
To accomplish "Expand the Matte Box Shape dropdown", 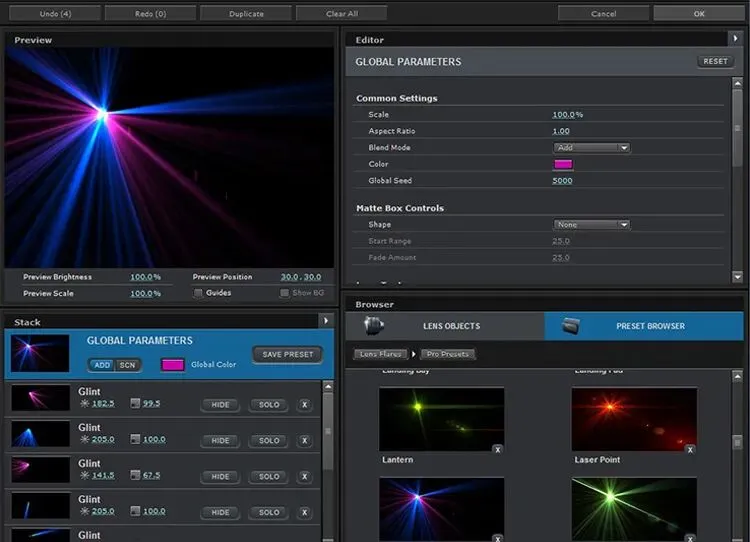I will click(591, 225).
